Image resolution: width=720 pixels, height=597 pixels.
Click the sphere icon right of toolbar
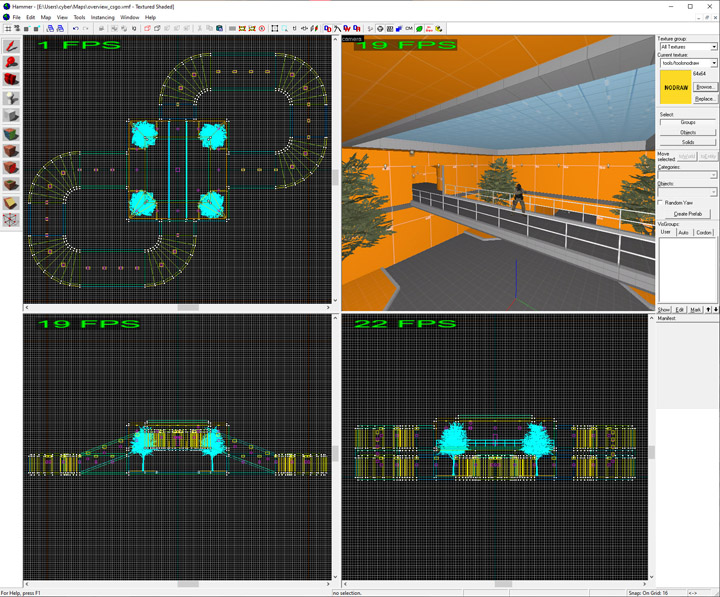pyautogui.click(x=380, y=28)
